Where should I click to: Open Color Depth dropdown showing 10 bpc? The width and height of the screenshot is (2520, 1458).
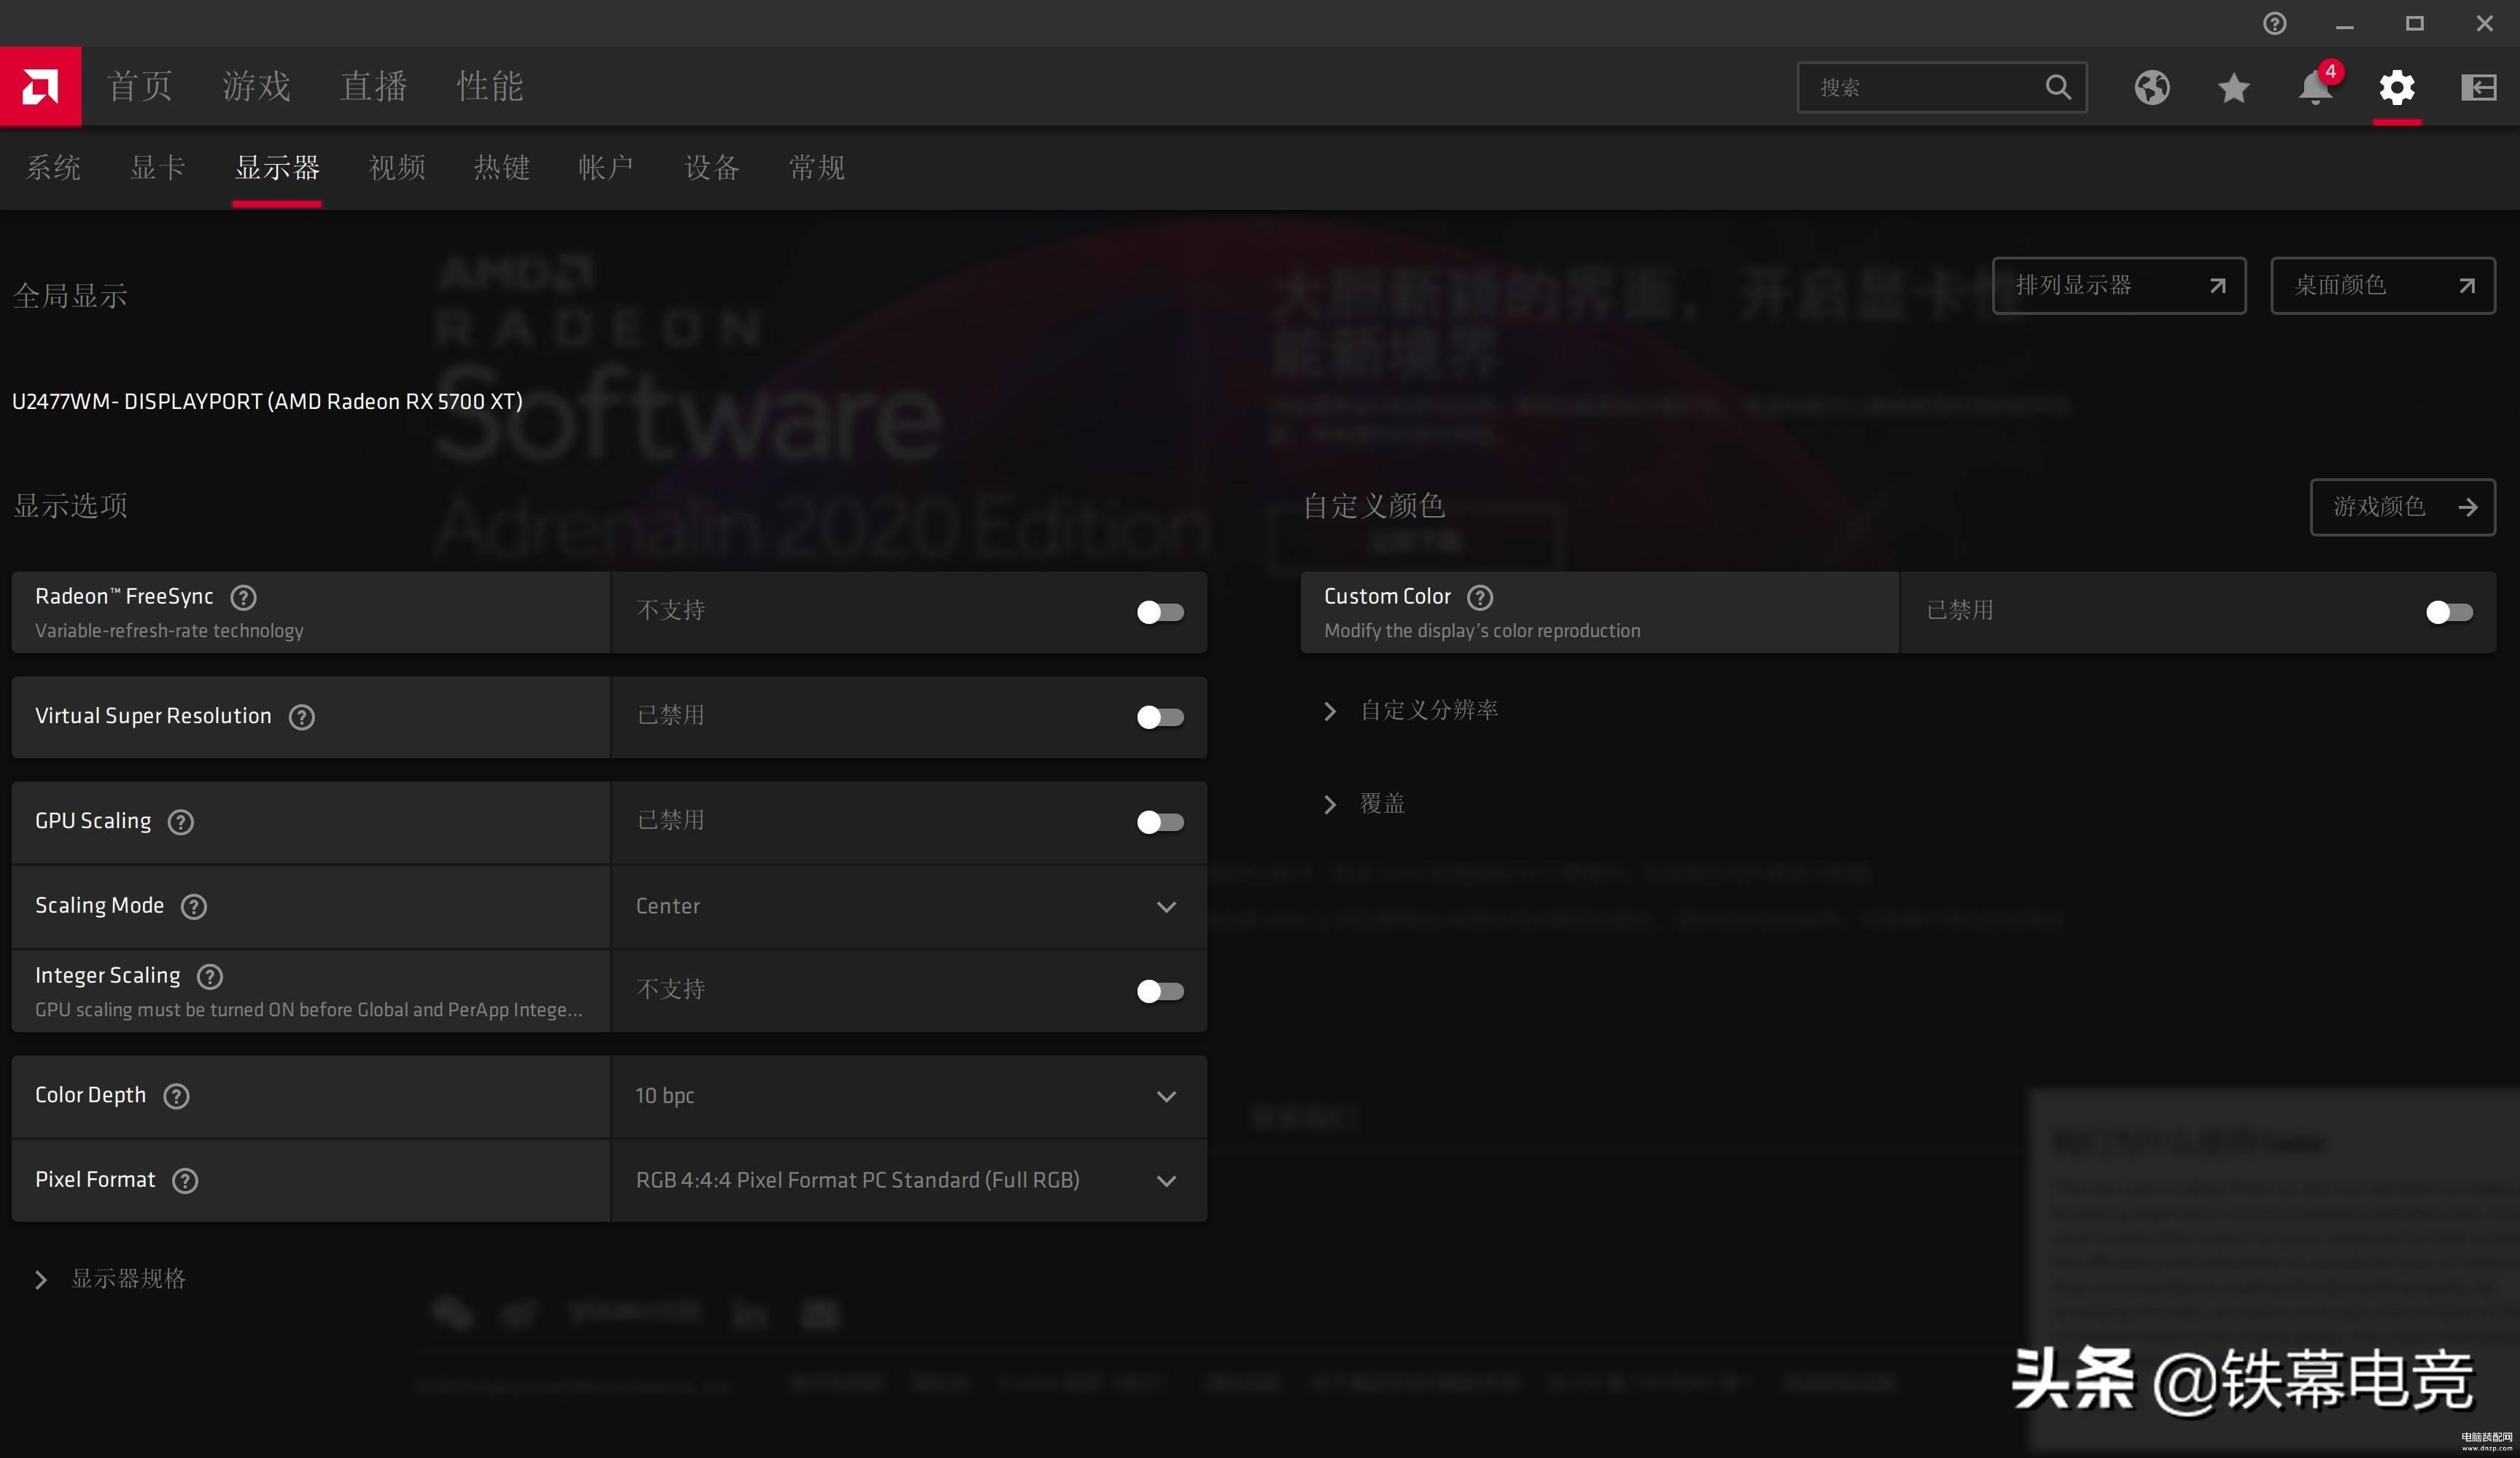point(908,1096)
